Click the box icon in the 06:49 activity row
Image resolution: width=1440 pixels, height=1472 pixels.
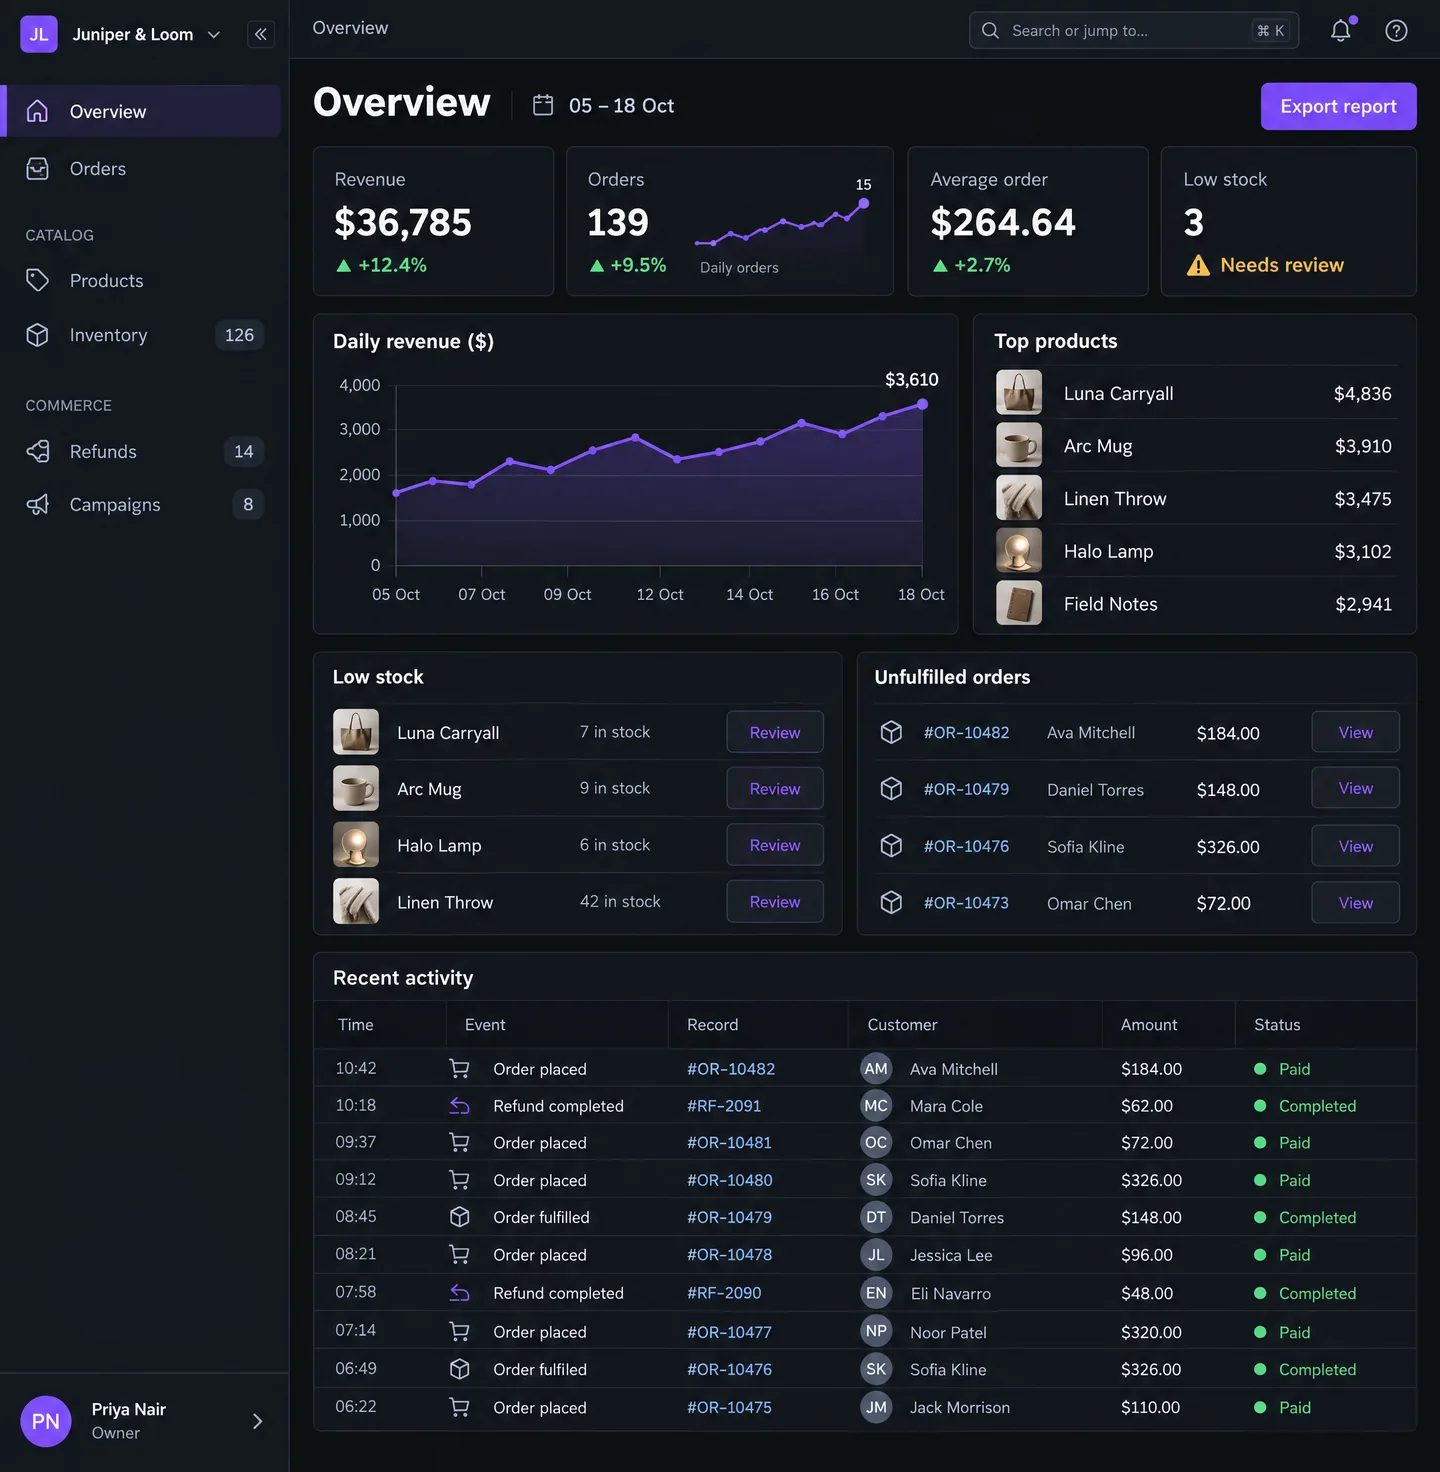click(459, 1369)
